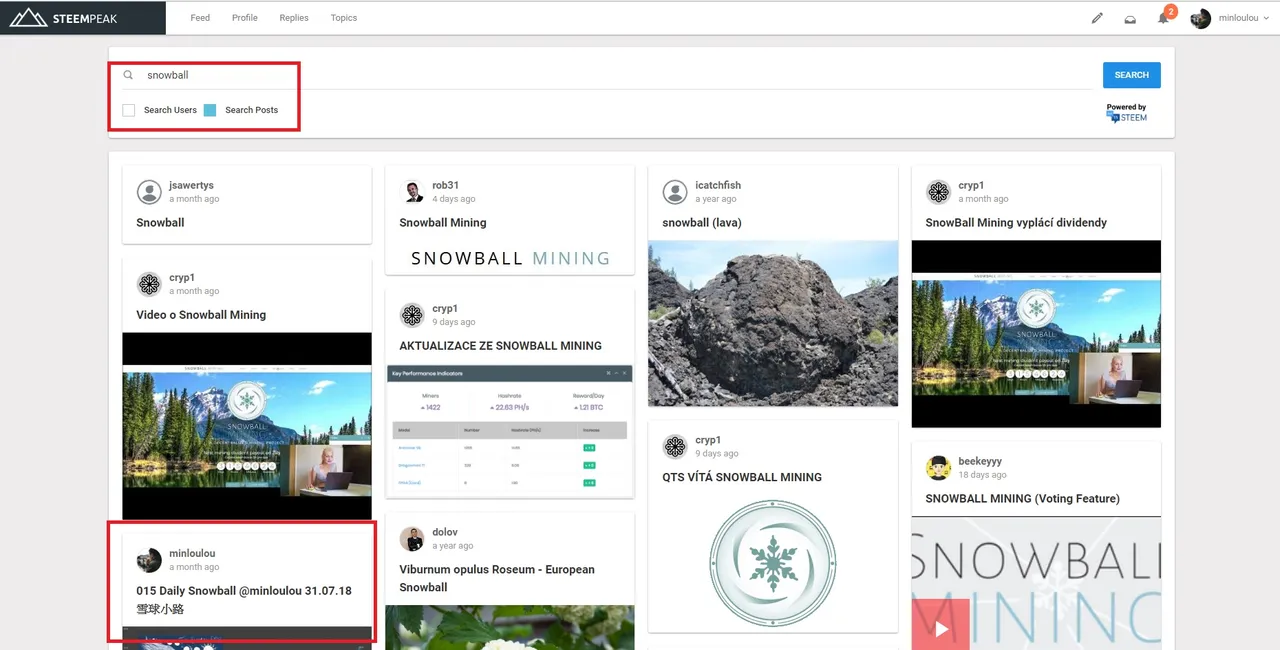Open SnowBall Mining vyplácí dividendy post

coord(1016,223)
